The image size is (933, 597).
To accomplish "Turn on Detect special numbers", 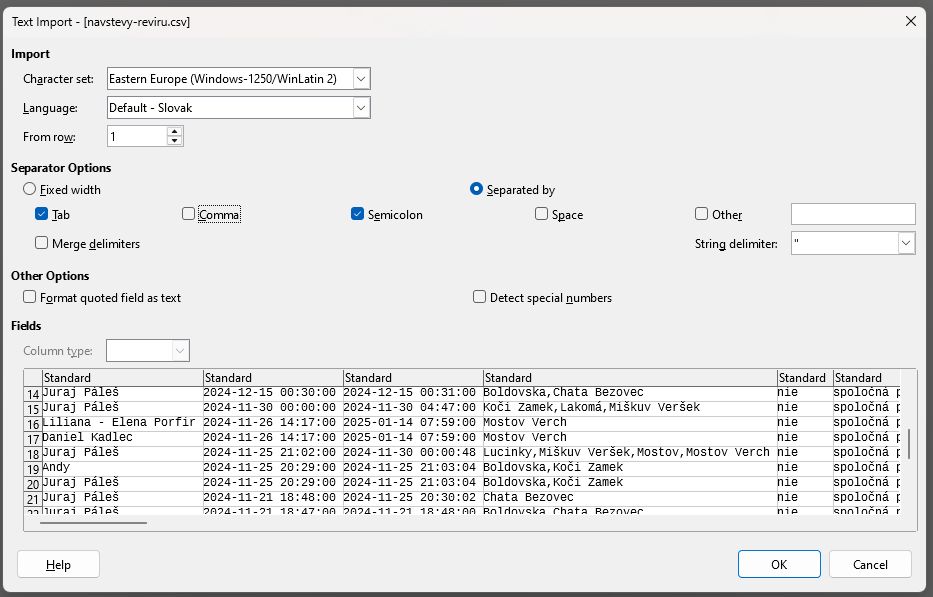I will click(x=480, y=297).
